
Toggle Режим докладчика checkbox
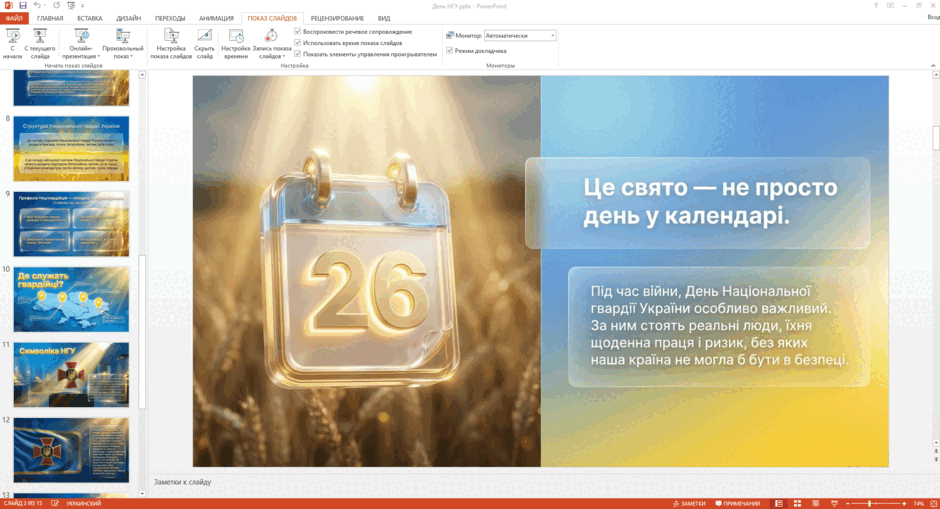[450, 51]
